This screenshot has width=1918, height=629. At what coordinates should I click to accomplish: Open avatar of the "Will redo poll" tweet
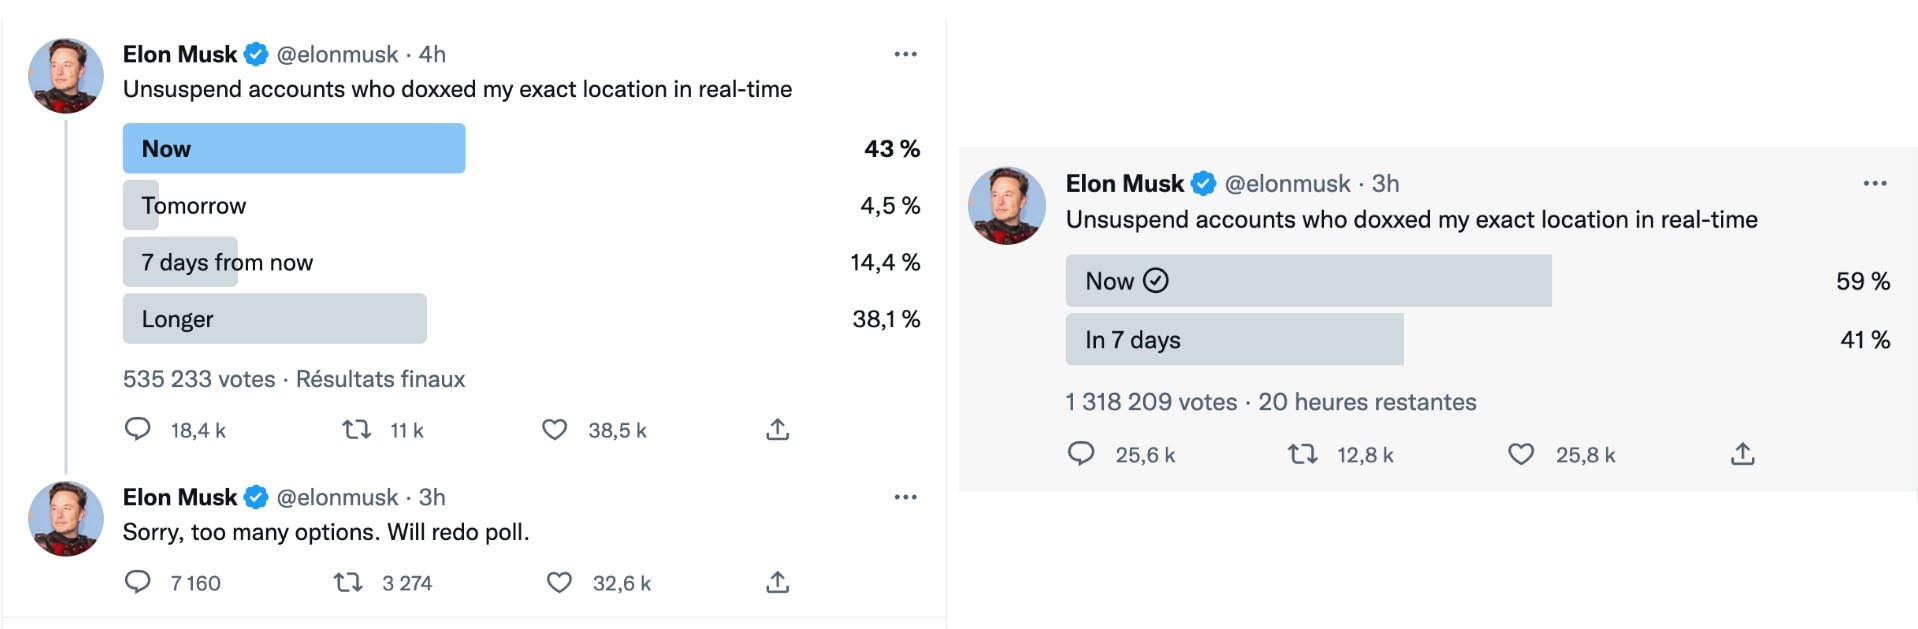click(66, 519)
